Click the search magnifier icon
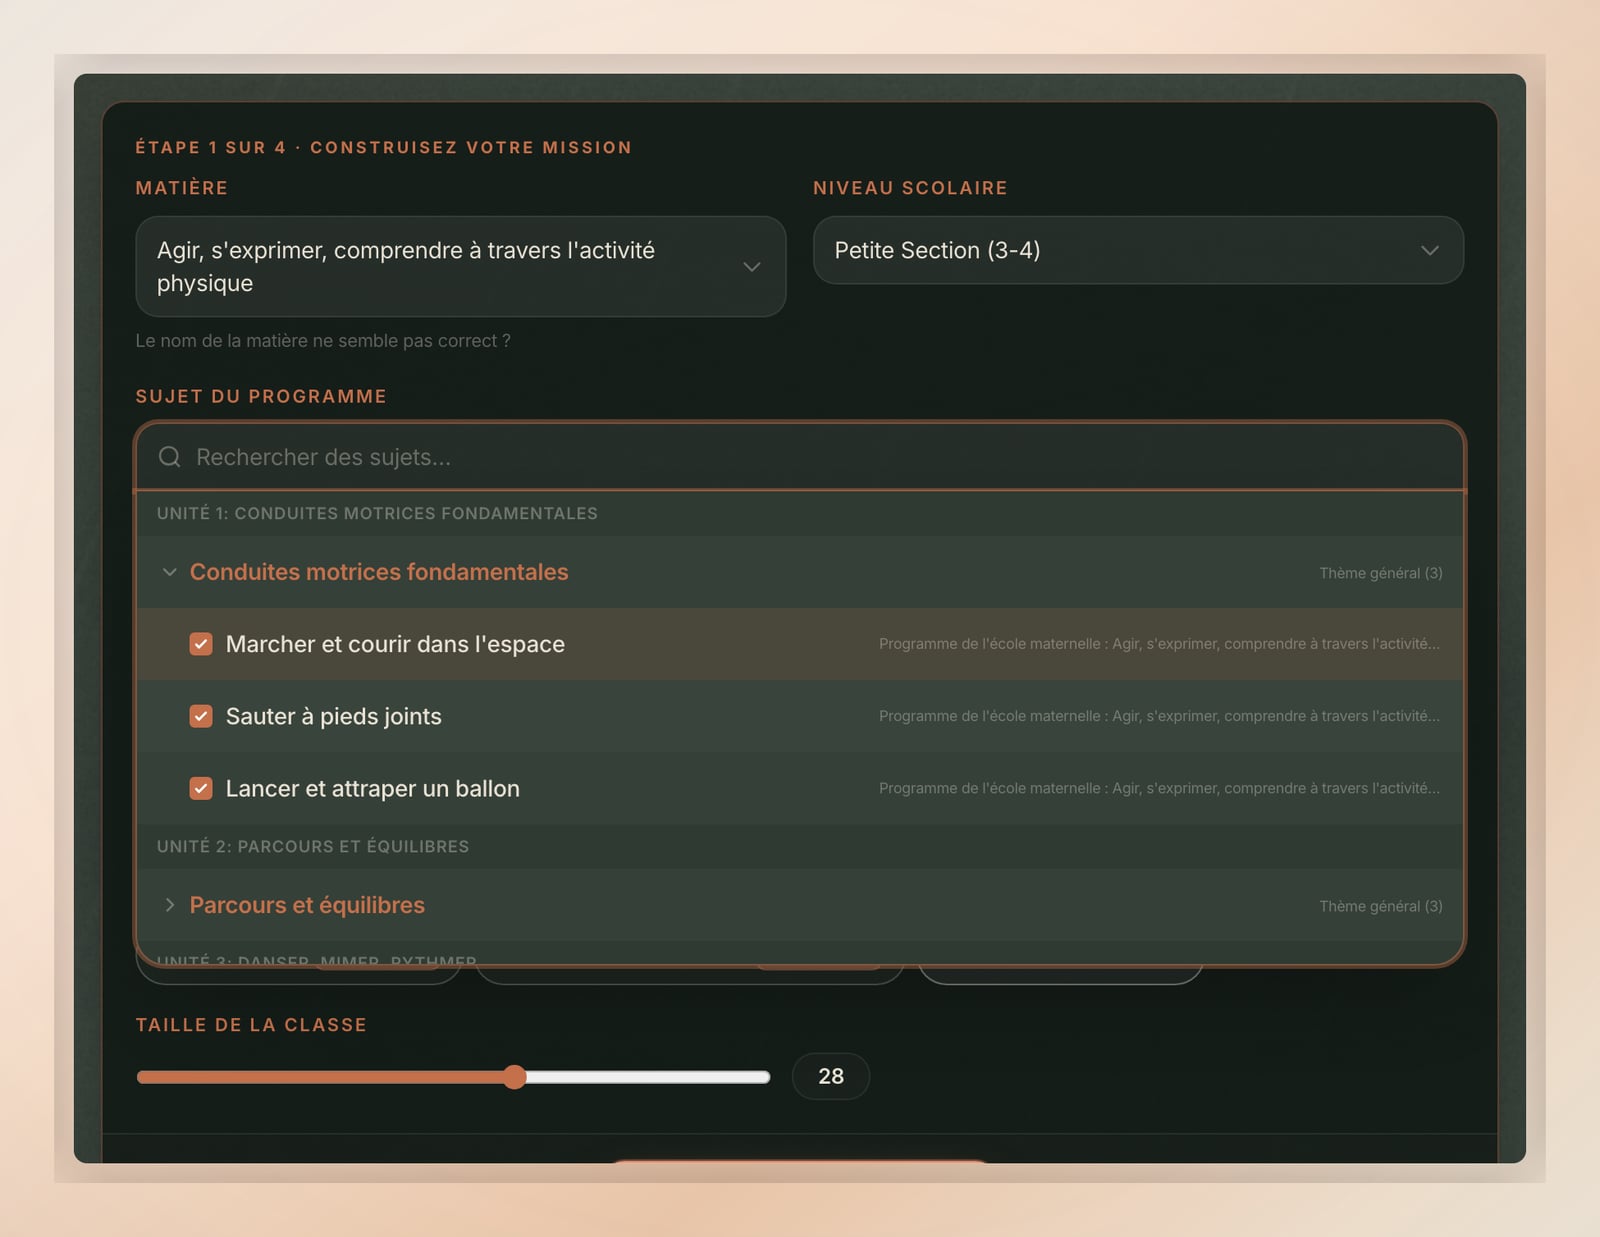 [x=170, y=457]
